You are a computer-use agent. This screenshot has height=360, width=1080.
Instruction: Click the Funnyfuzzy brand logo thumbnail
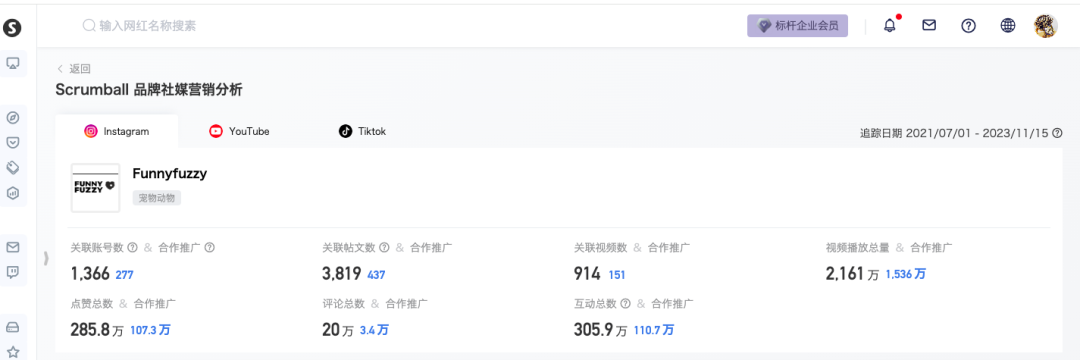[x=96, y=187]
